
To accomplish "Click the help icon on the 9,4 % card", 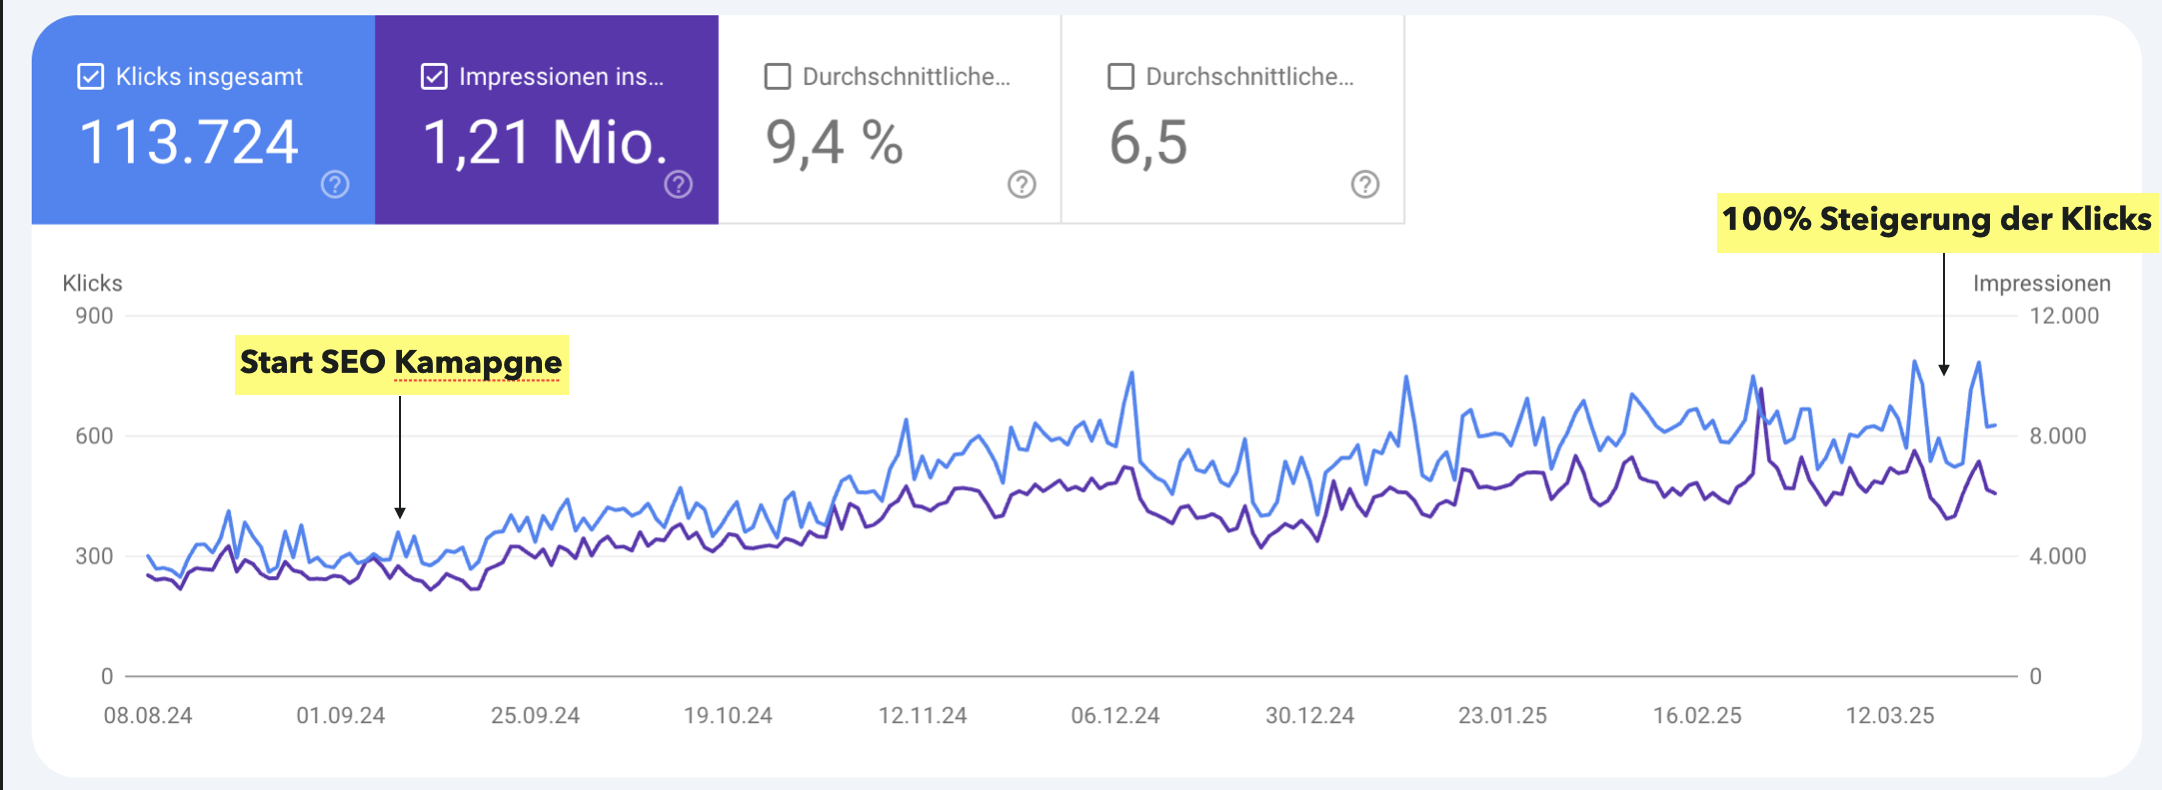I will (1021, 184).
